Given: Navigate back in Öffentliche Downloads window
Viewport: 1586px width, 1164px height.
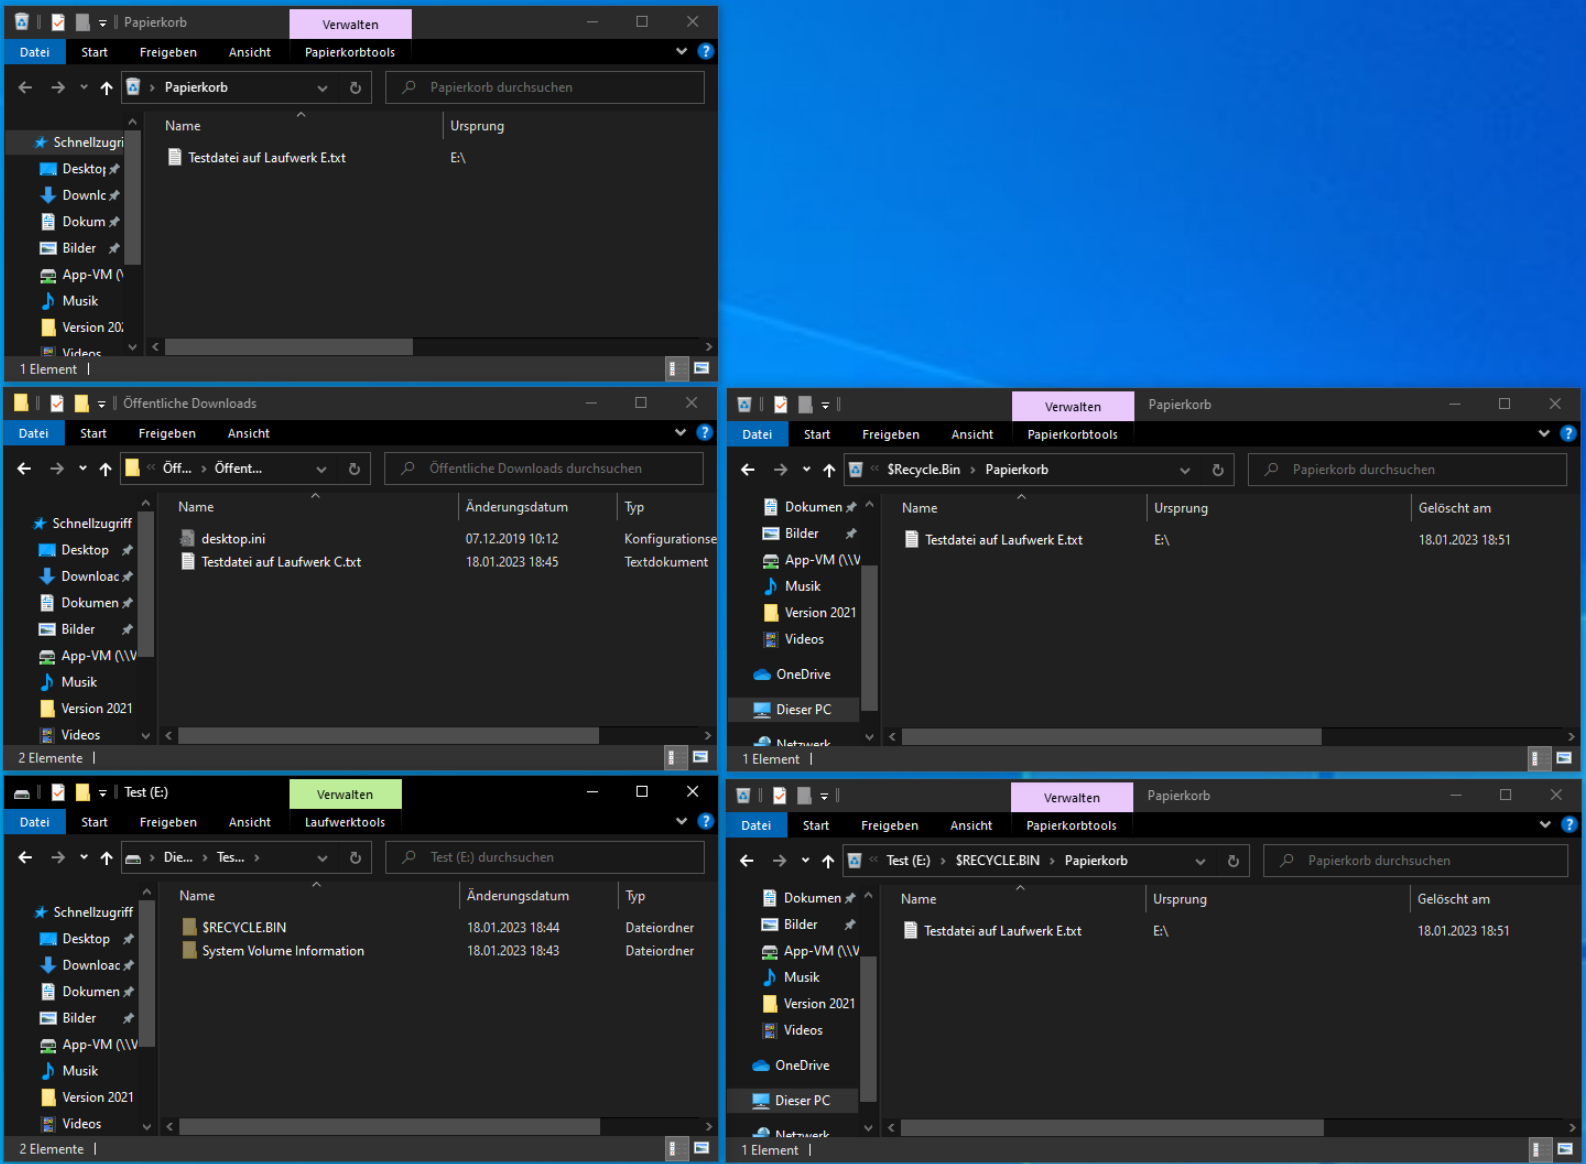Looking at the screenshot, I should tap(25, 469).
